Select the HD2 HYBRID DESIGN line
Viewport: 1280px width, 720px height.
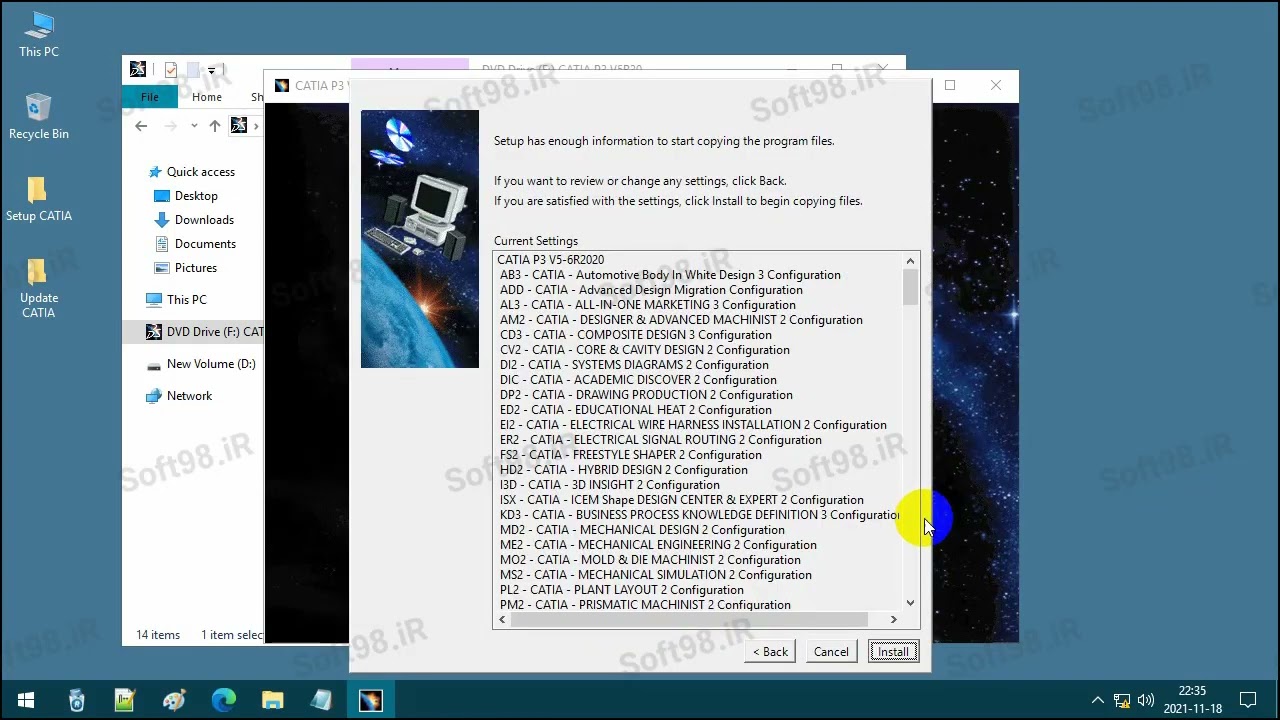click(x=624, y=470)
